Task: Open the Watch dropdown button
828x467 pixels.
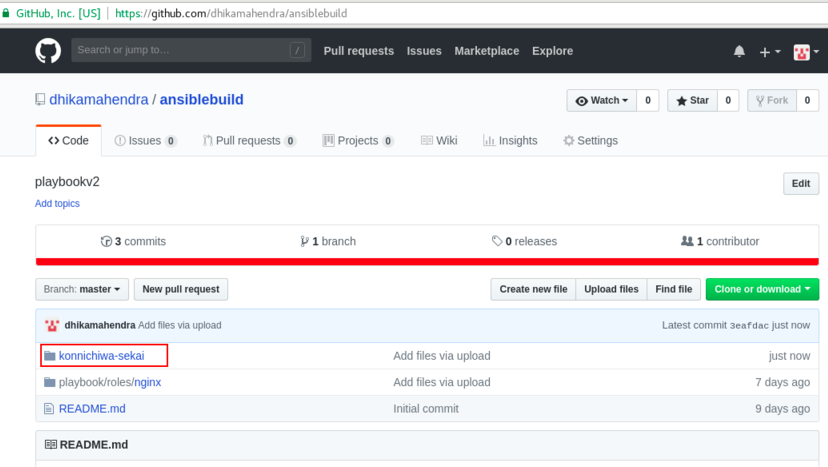Action: point(602,100)
